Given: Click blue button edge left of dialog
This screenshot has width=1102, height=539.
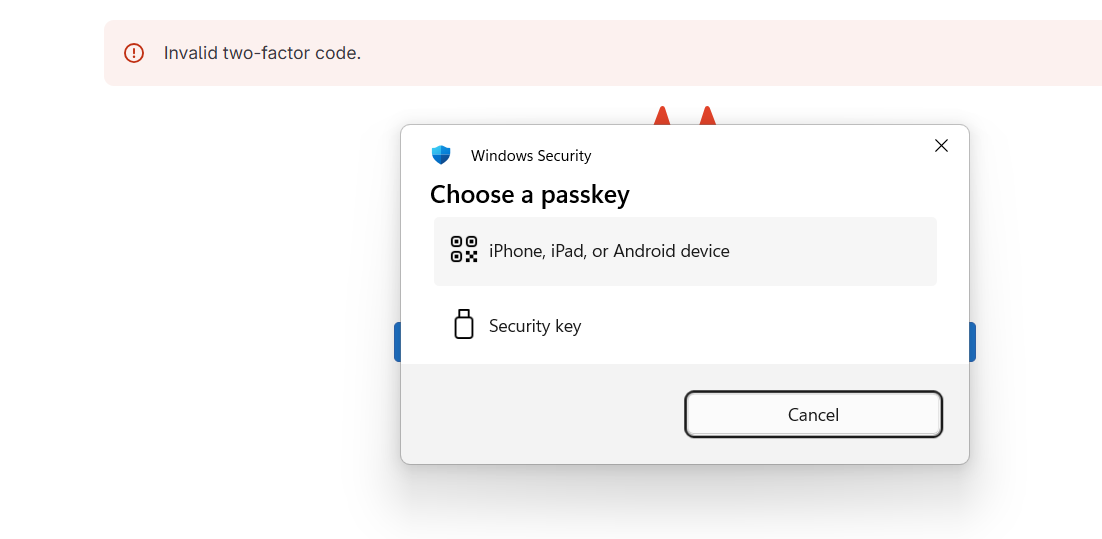Looking at the screenshot, I should [397, 342].
